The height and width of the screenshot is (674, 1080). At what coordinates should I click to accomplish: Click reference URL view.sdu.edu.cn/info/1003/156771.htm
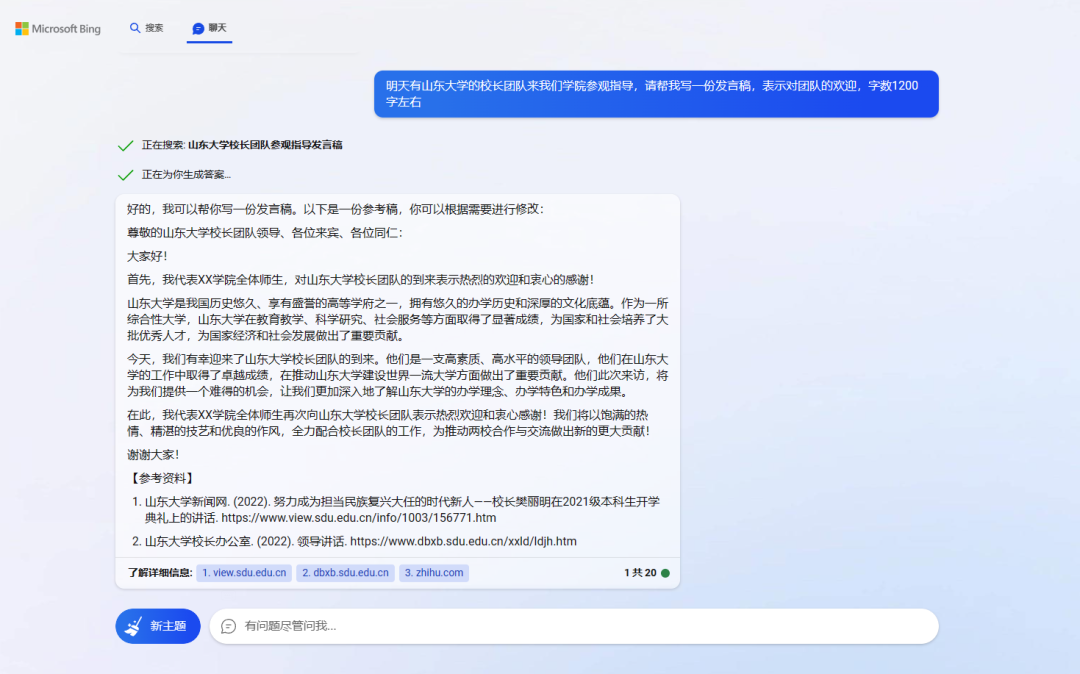pyautogui.click(x=359, y=518)
